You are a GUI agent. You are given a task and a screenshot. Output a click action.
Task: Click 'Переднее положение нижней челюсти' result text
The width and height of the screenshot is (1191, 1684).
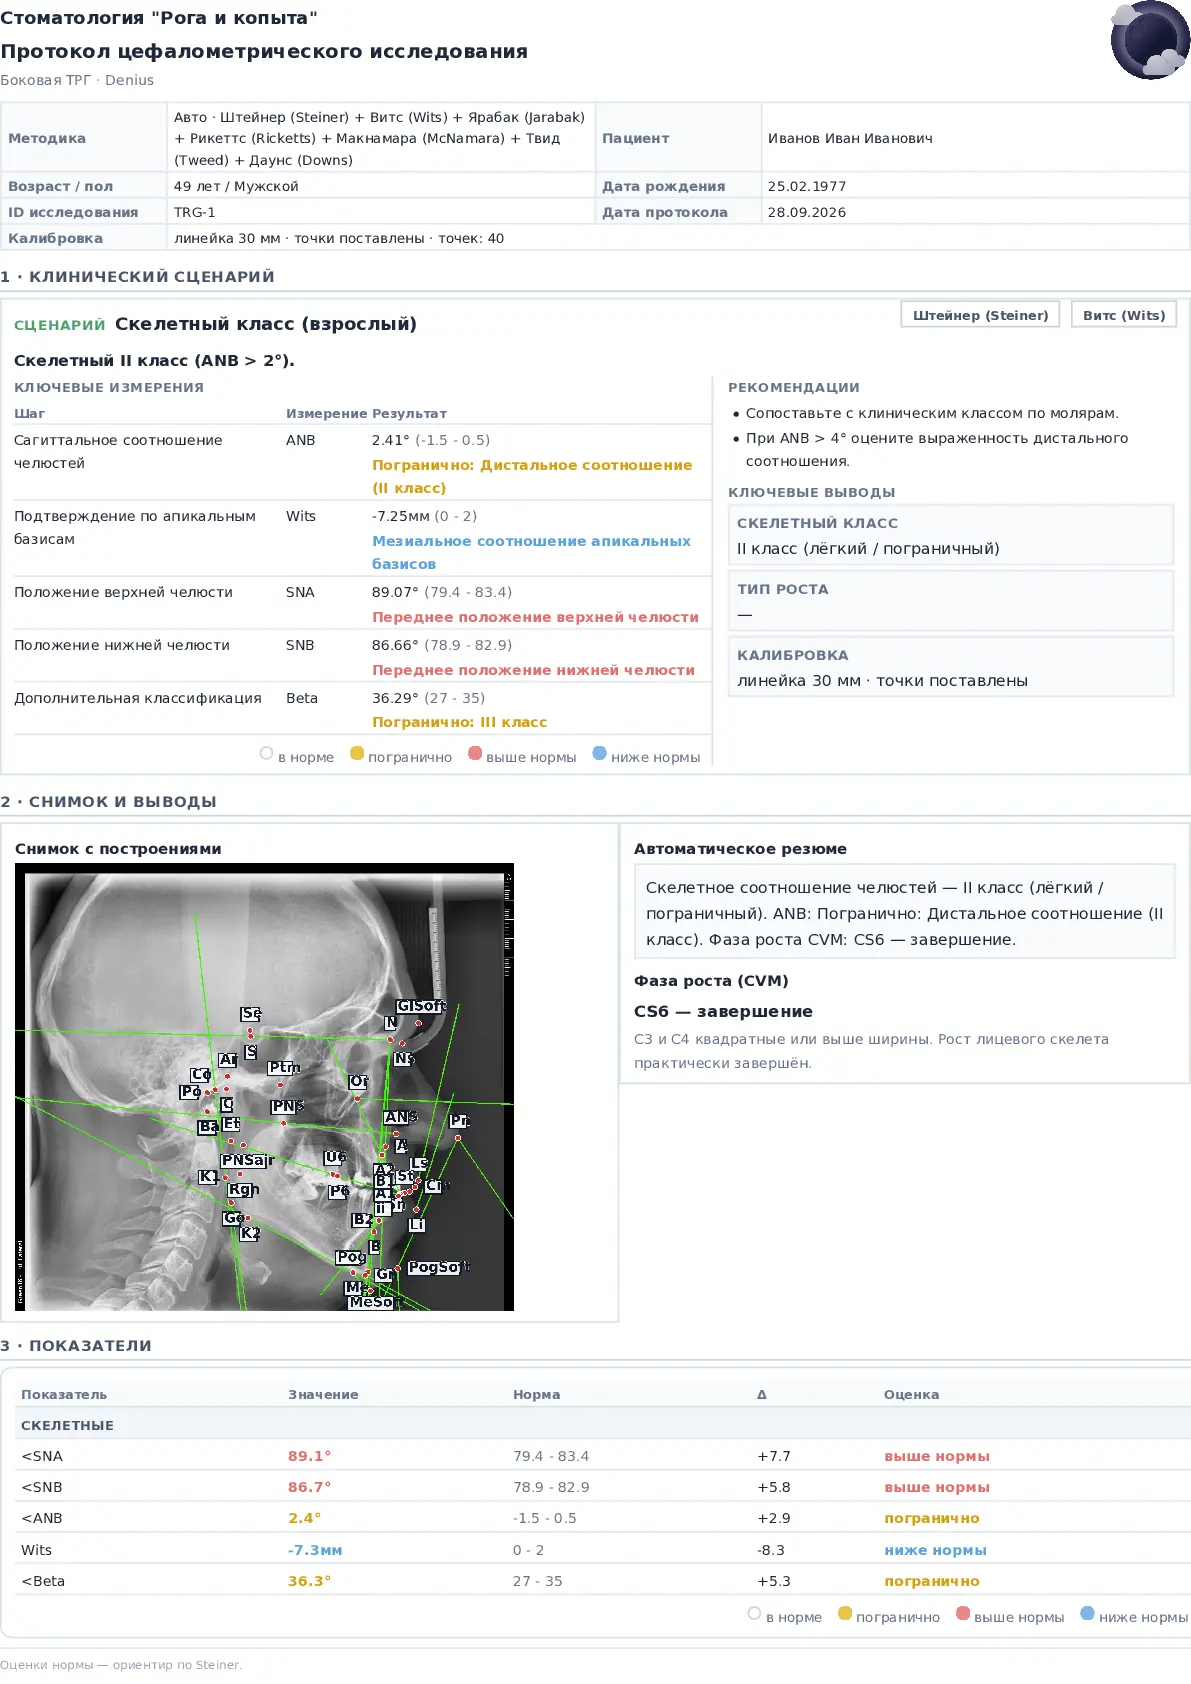533,670
